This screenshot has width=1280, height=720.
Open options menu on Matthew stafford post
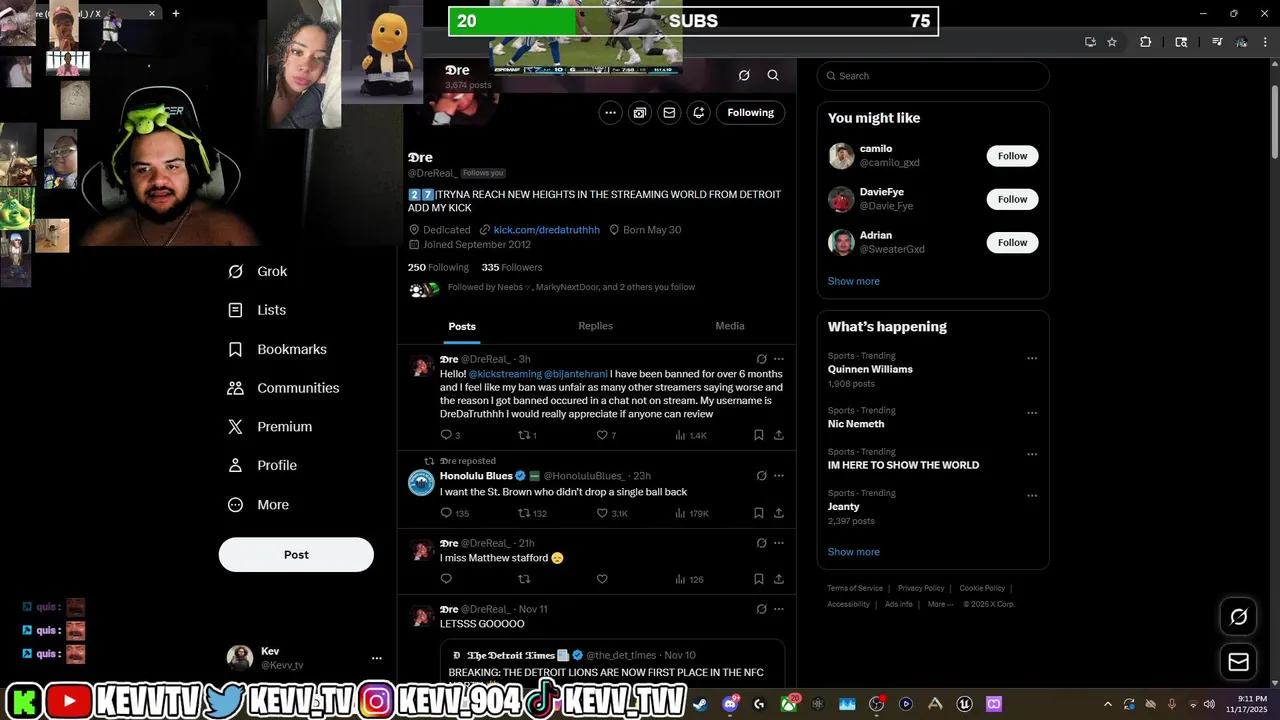[x=779, y=543]
